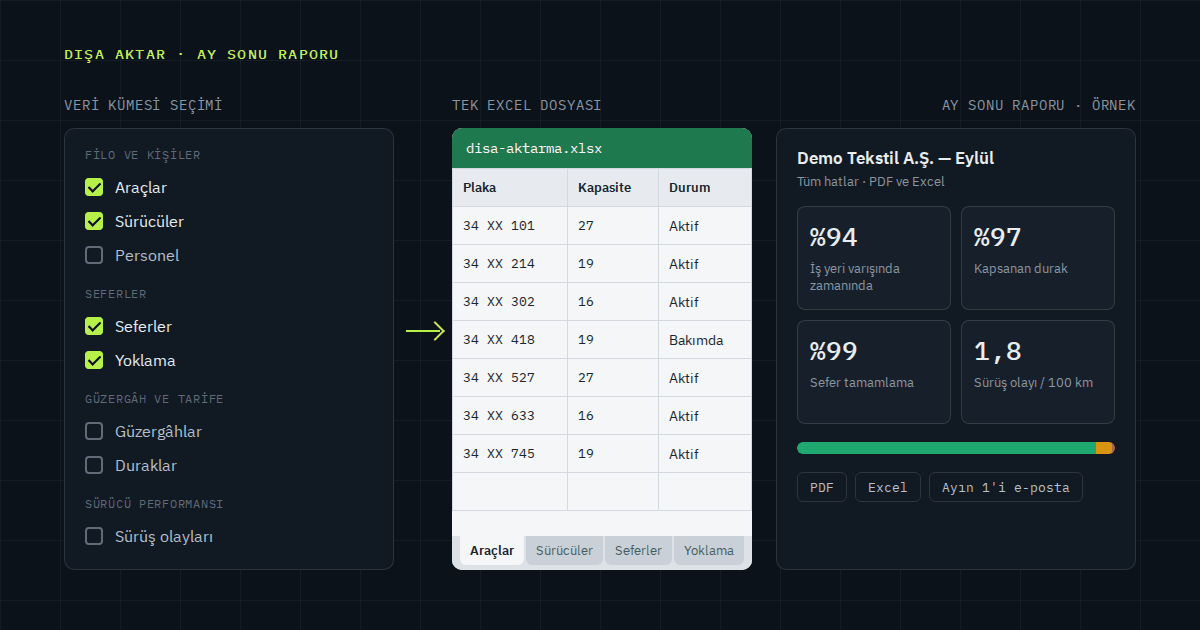Uncheck the Yoklama dataset checkbox
Screen dimensions: 1200x630
(x=94, y=360)
